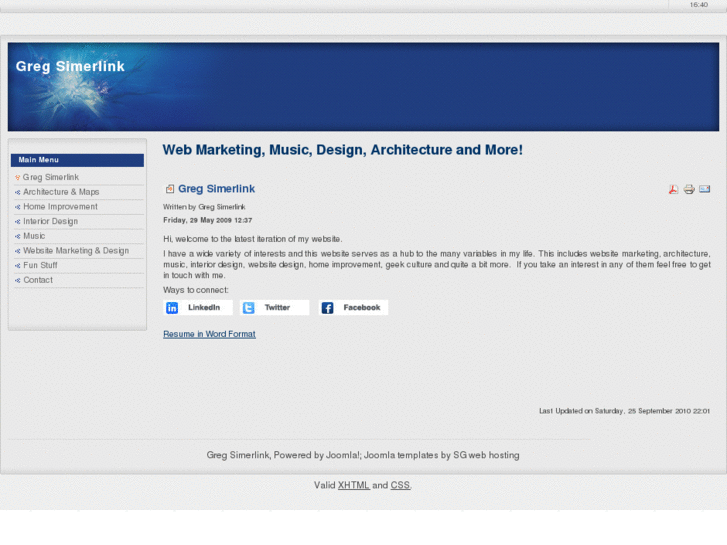Open the XHTML validation link
727x545 pixels.
(354, 485)
